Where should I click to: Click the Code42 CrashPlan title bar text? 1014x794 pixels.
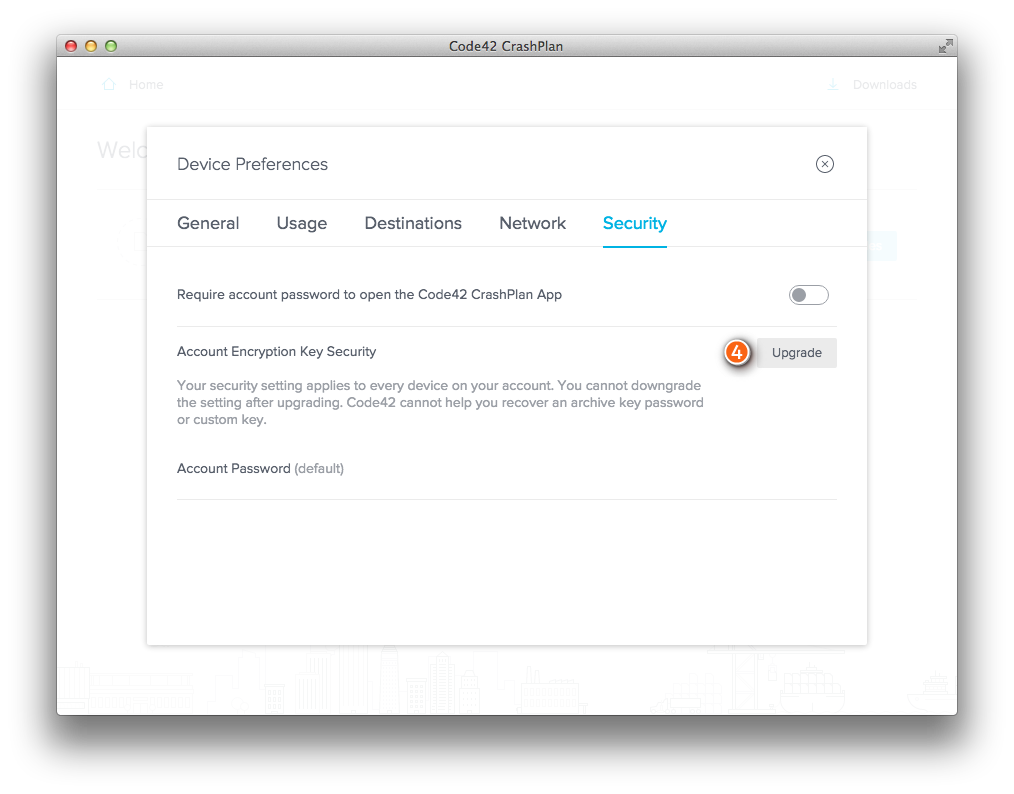click(507, 46)
